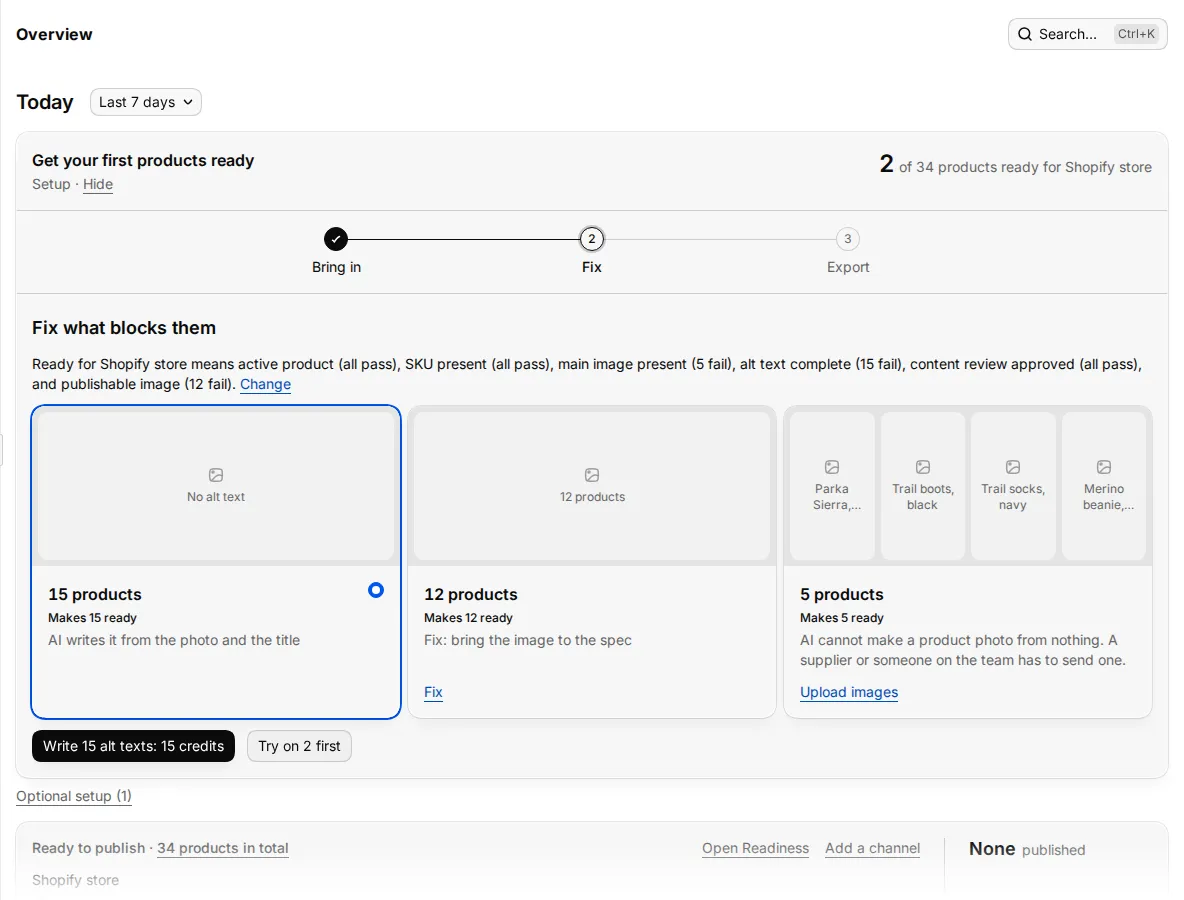Select the Trail boots, black thumbnail
This screenshot has height=900, width=1184.
click(x=923, y=485)
